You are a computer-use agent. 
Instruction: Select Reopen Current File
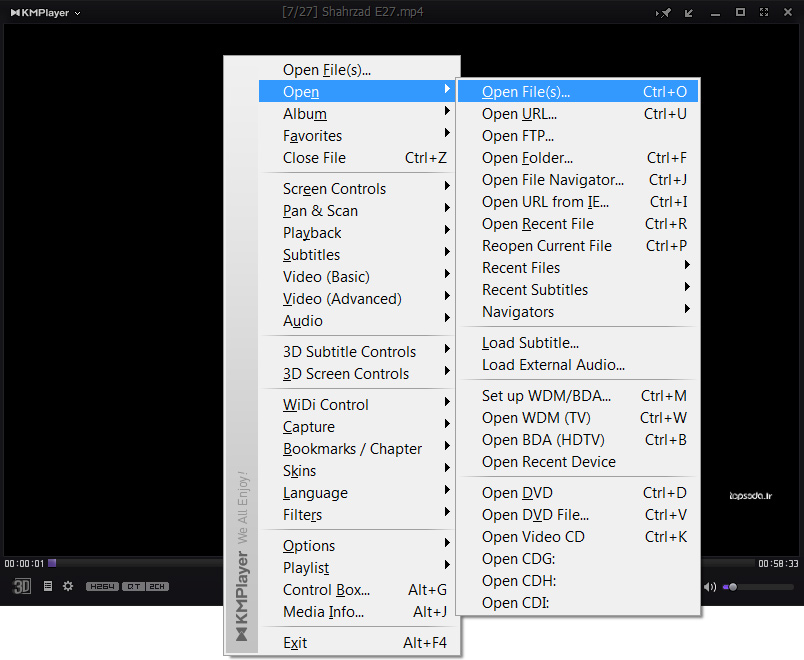click(578, 246)
